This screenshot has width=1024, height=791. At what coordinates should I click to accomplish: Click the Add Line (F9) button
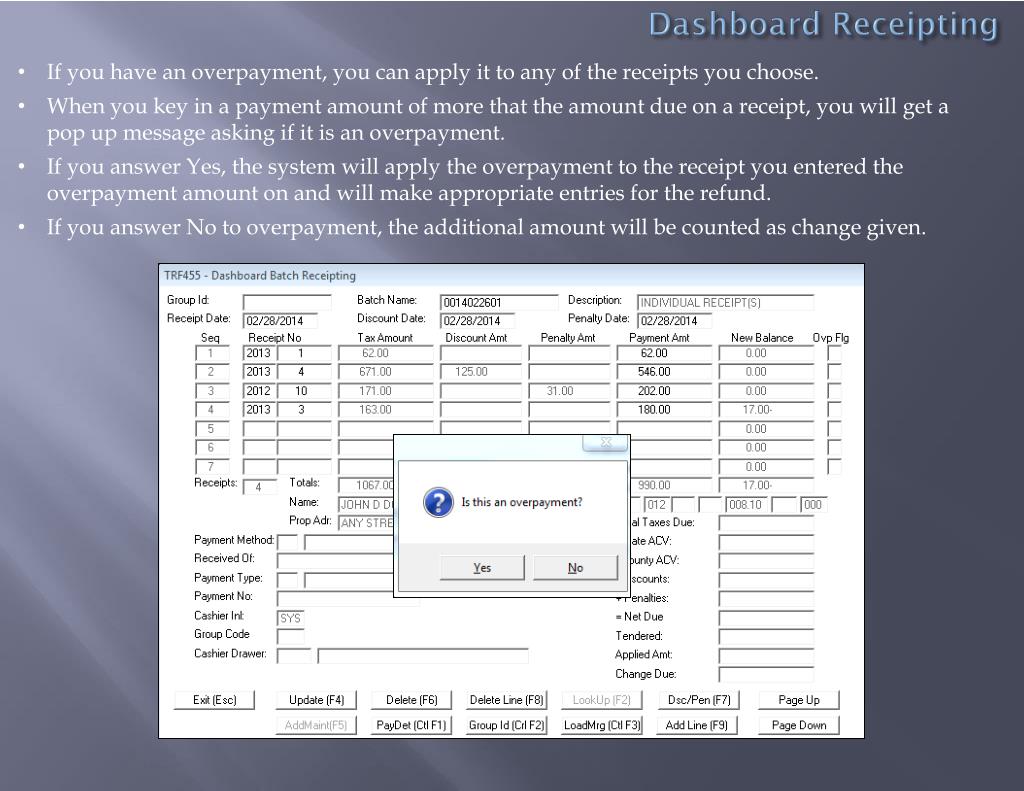696,725
